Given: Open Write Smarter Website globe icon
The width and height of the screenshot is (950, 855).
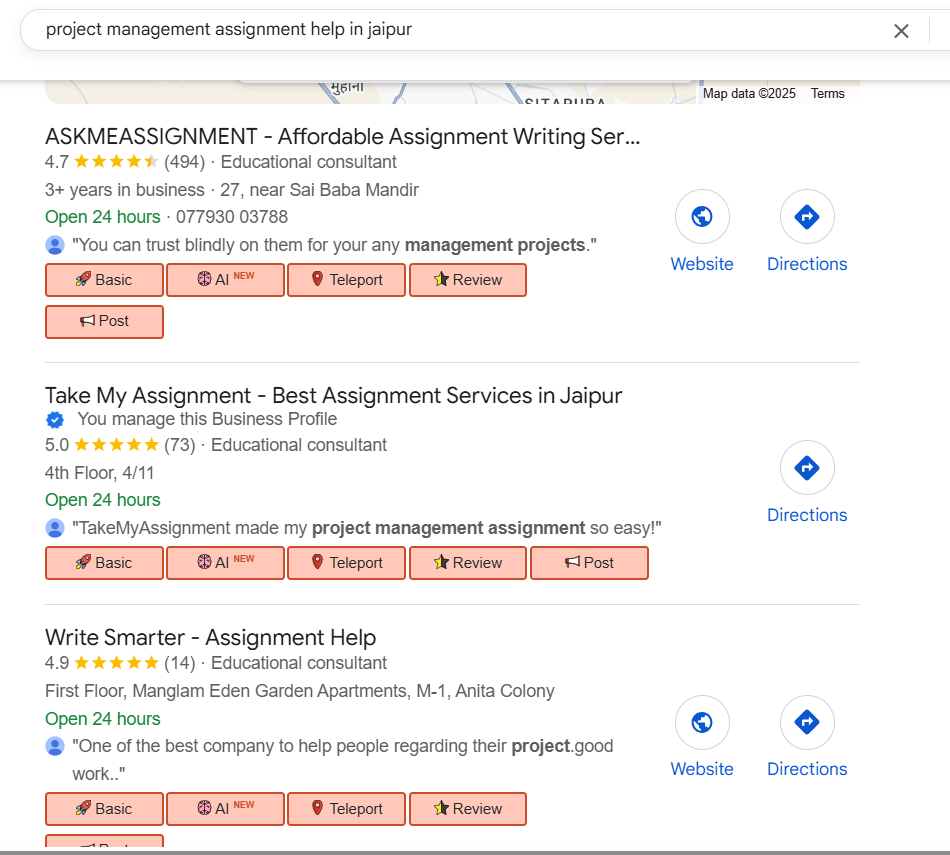Looking at the screenshot, I should (702, 722).
